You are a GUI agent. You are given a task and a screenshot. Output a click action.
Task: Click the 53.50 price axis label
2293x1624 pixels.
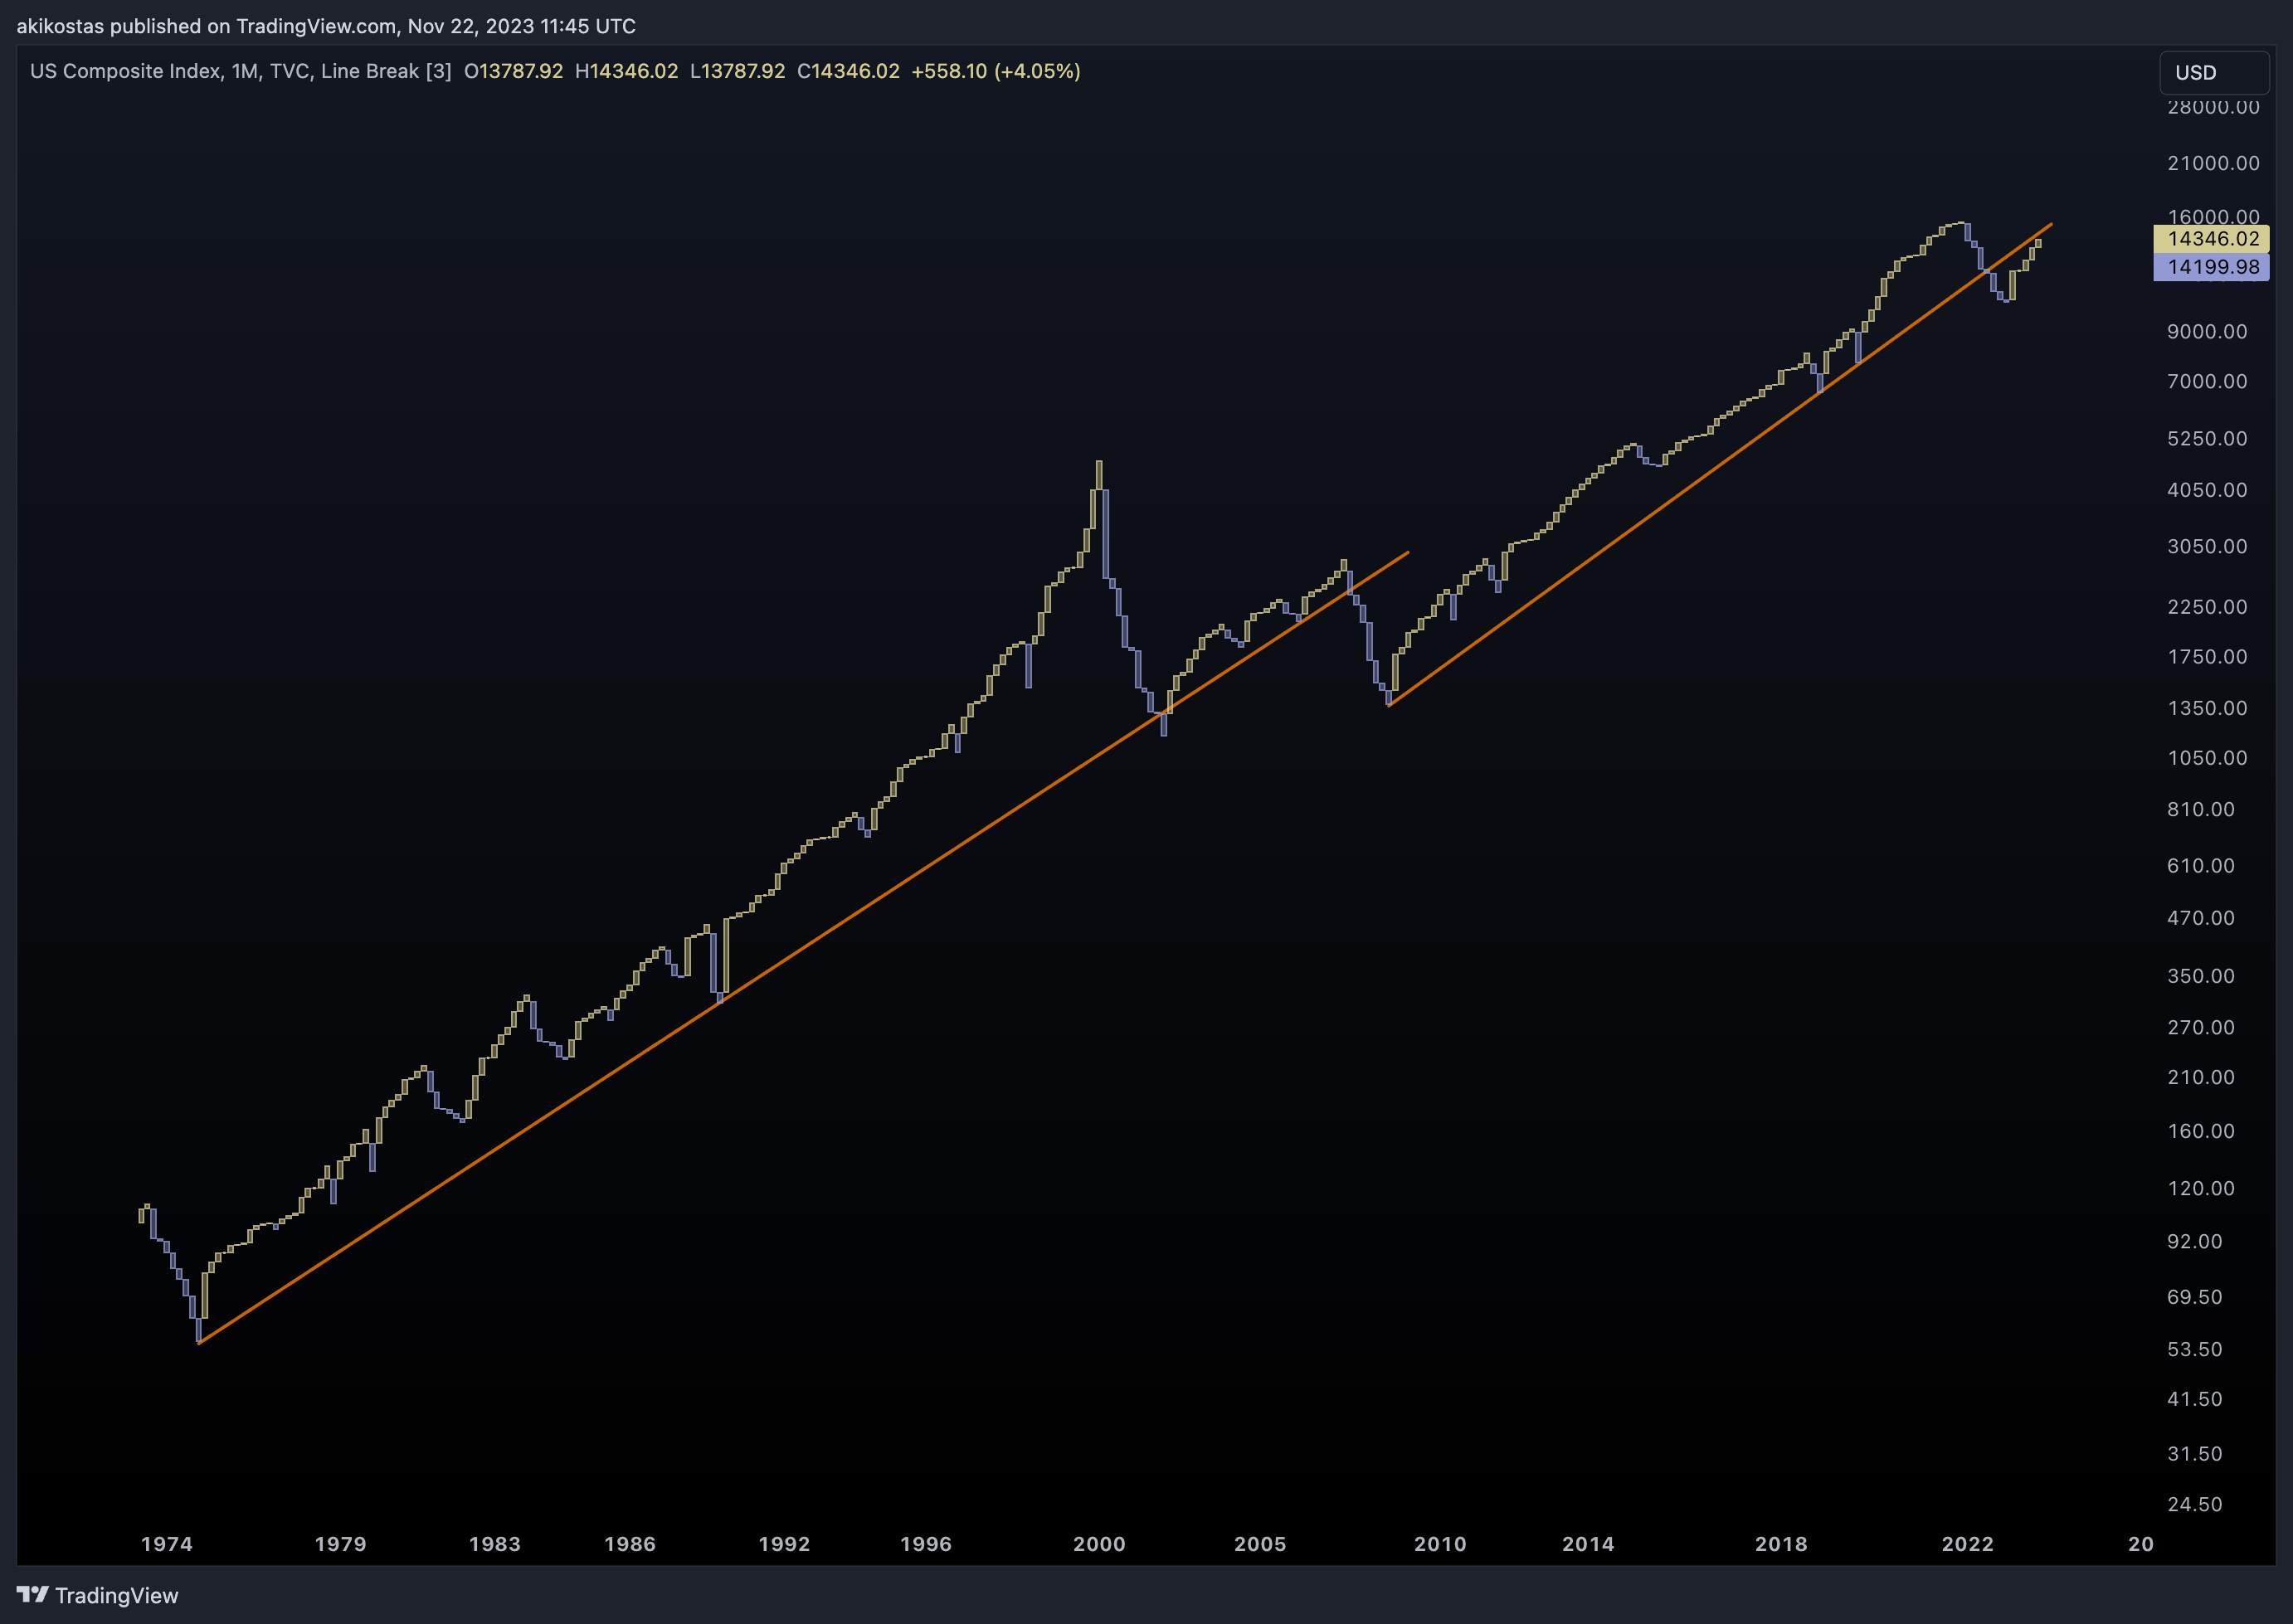point(2195,1349)
